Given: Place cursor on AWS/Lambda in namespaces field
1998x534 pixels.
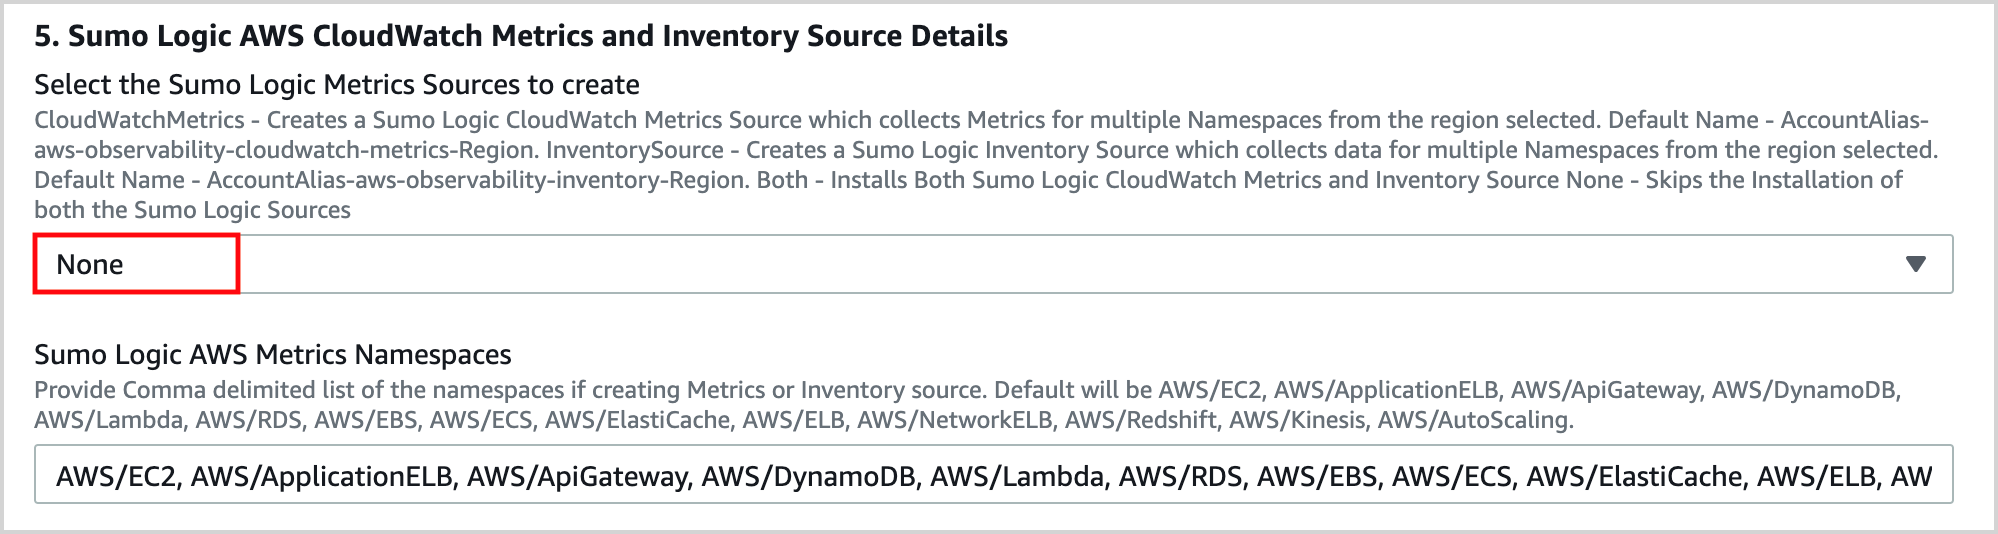Looking at the screenshot, I should pos(1017,477).
